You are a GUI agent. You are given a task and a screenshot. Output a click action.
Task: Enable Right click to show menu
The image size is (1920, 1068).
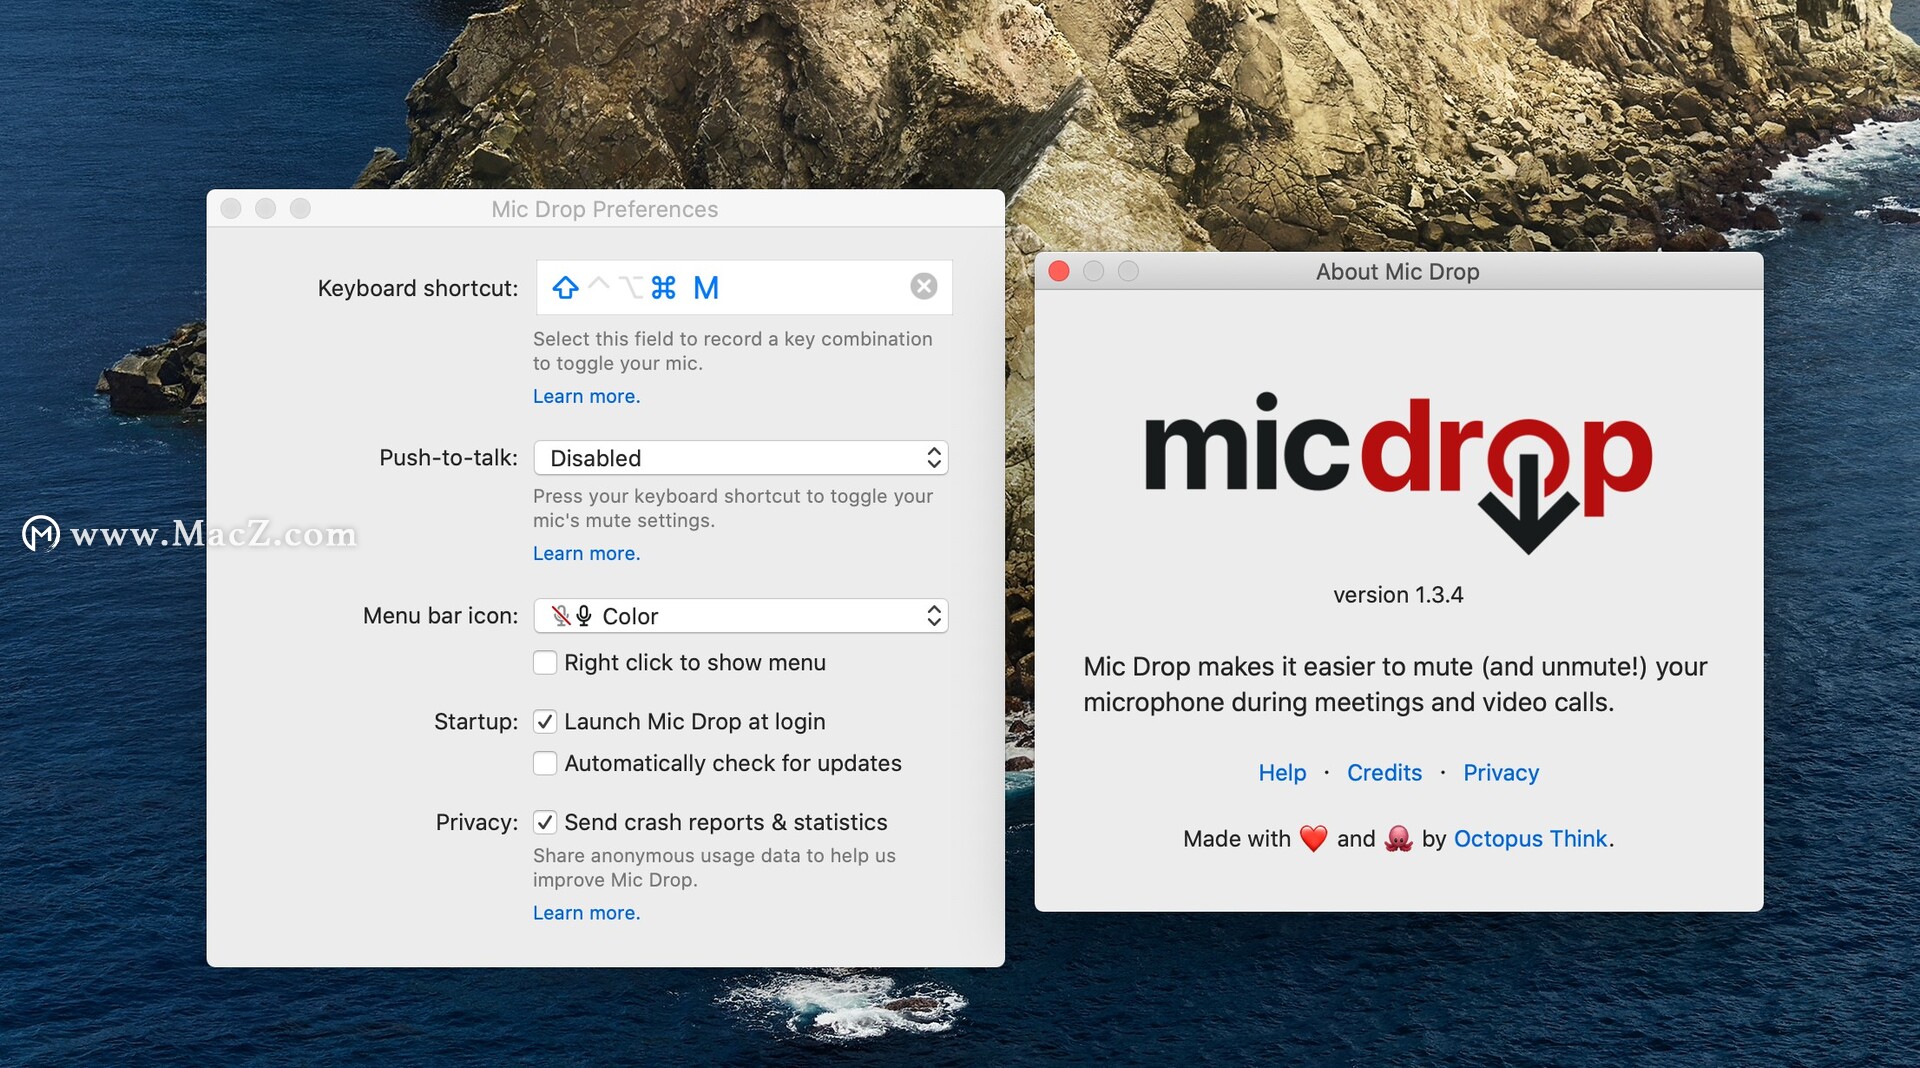(x=545, y=663)
